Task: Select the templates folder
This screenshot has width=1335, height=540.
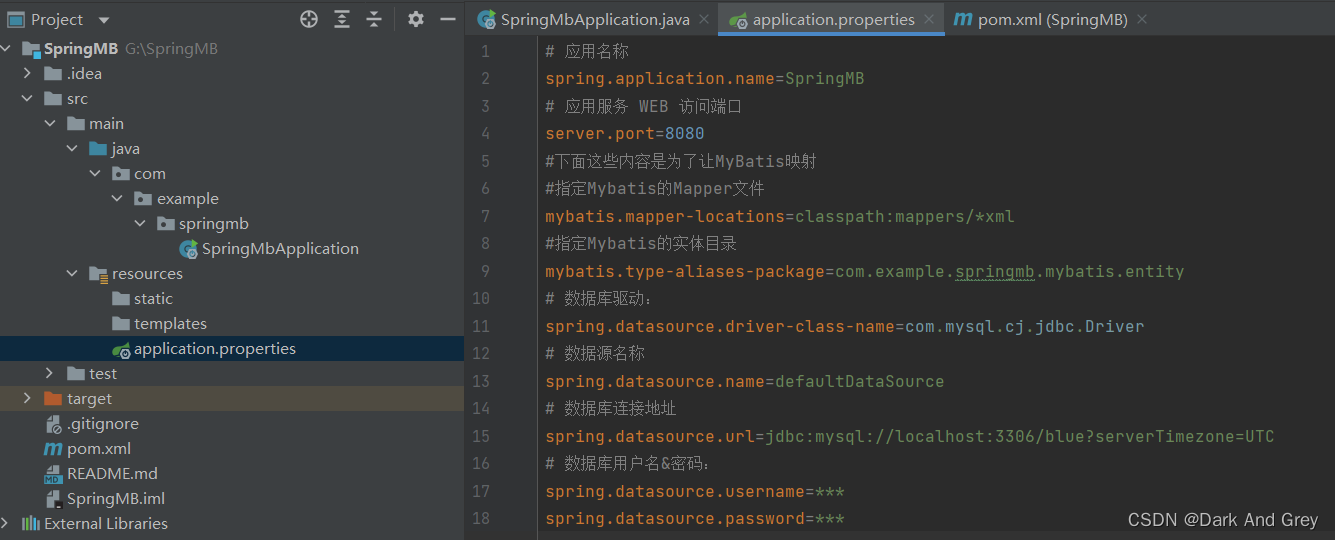Action: click(x=170, y=324)
